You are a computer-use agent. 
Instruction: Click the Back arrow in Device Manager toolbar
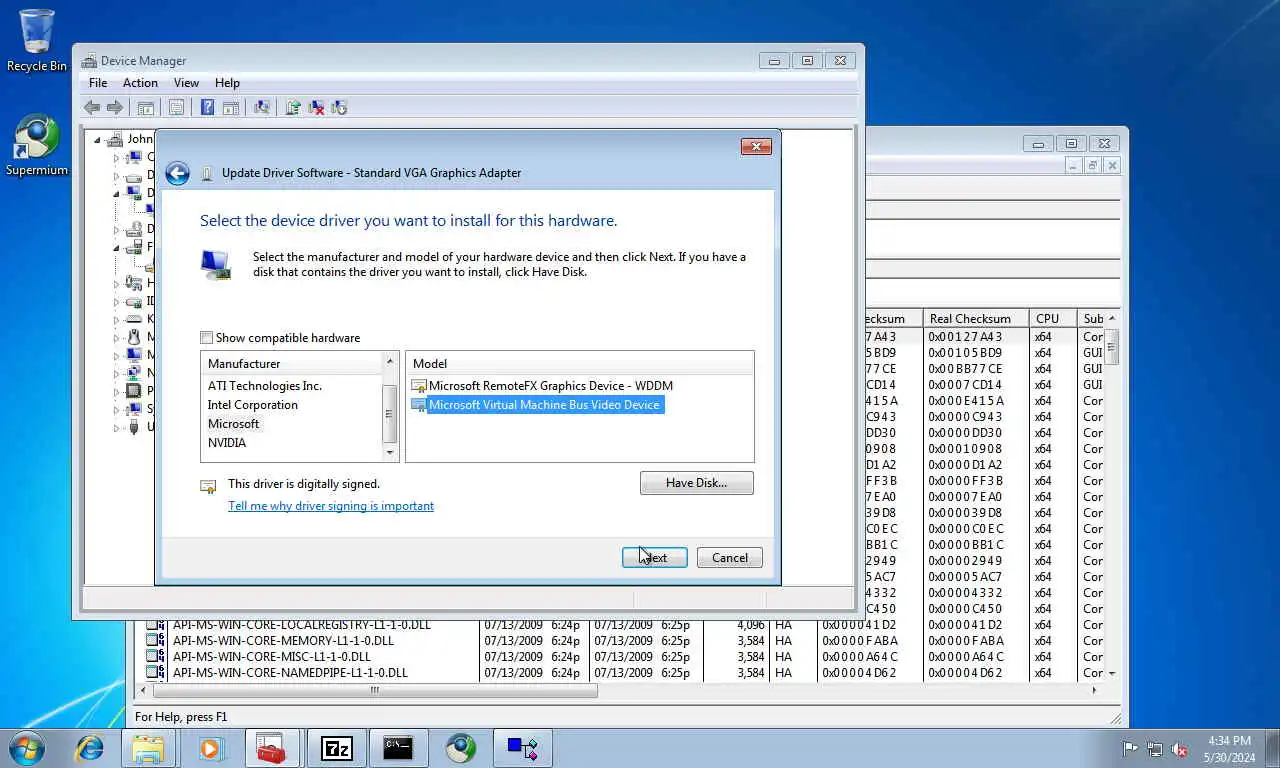[x=92, y=108]
